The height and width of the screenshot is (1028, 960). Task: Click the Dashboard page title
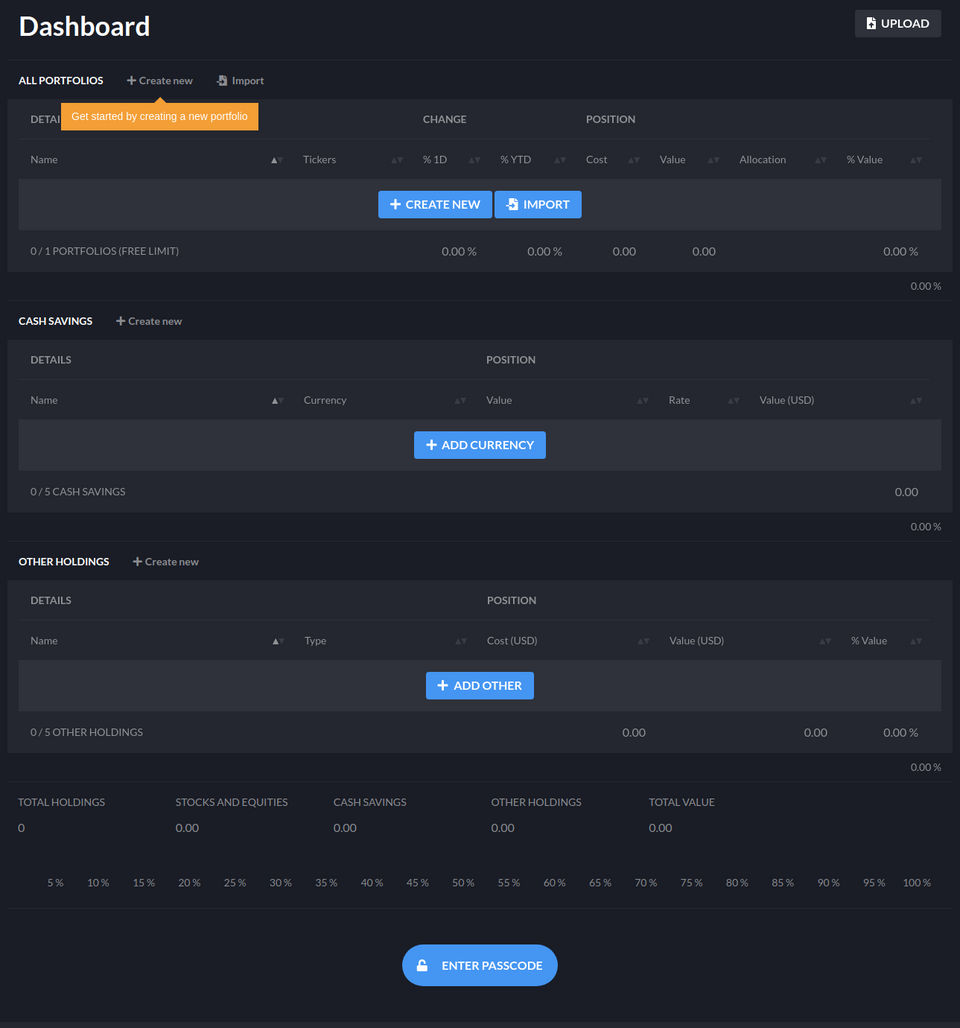pos(84,26)
